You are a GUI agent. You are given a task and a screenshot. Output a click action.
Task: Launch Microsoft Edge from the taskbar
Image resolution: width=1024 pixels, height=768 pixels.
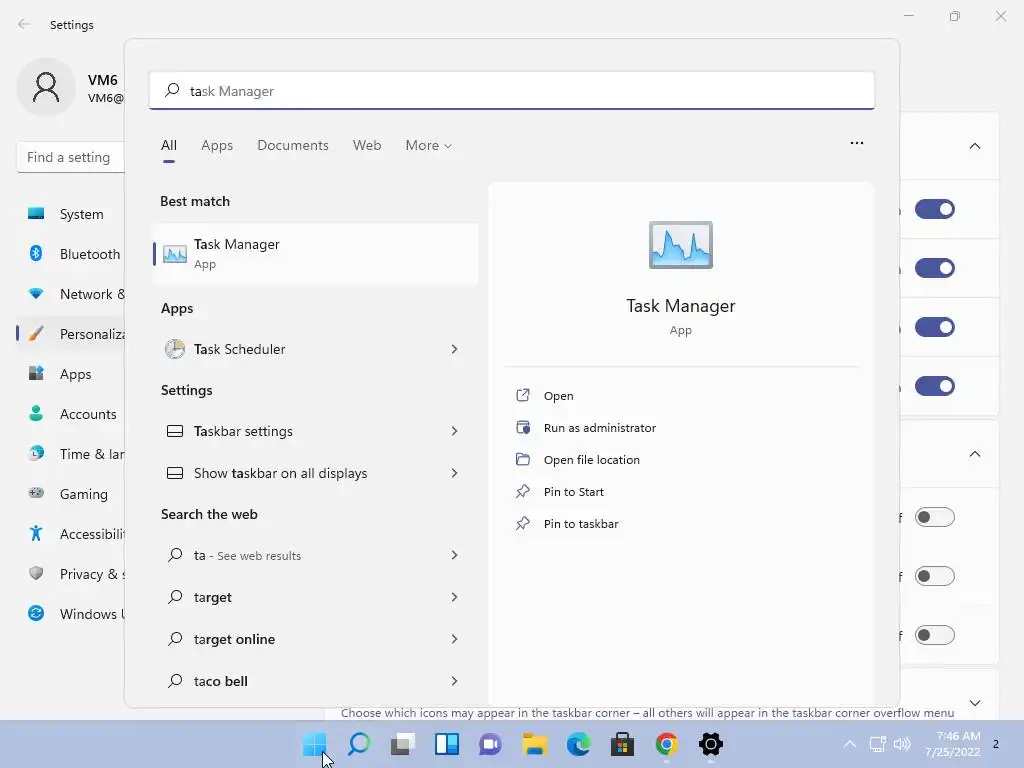pos(578,744)
